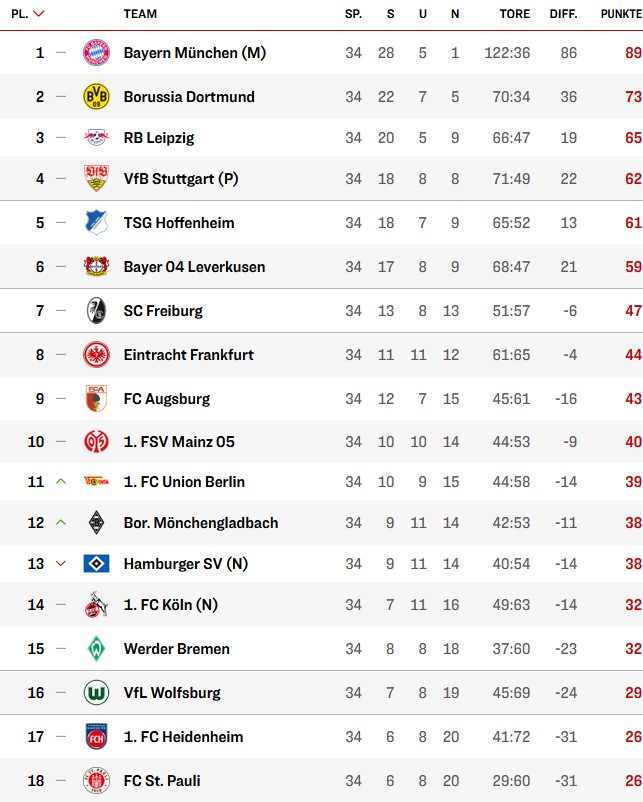Click the TSG Hoffenheim logo
The width and height of the screenshot is (643, 802).
[x=96, y=222]
